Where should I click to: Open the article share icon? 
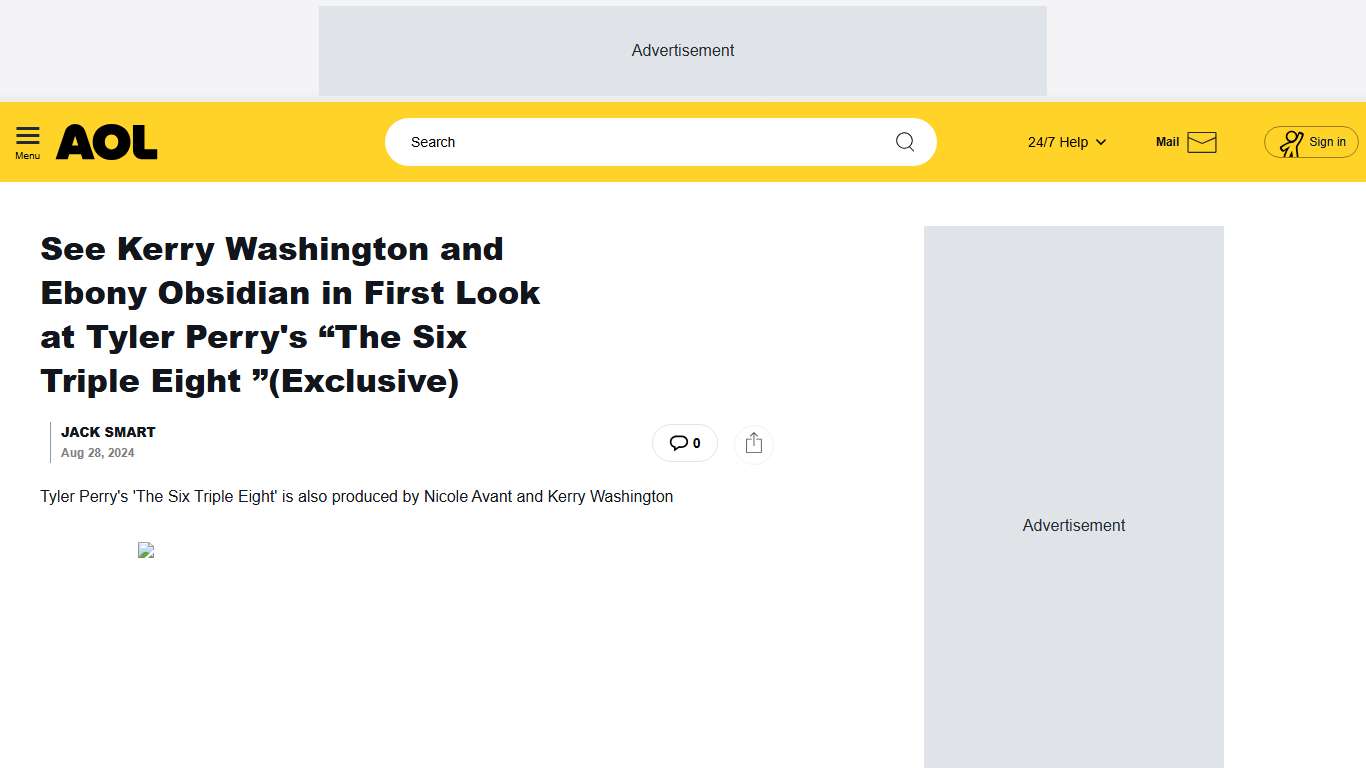(x=754, y=444)
